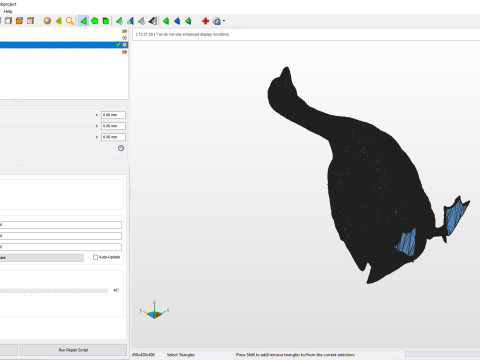480x360 pixels.
Task: Click the solid orange cube view icon
Action: [19, 21]
